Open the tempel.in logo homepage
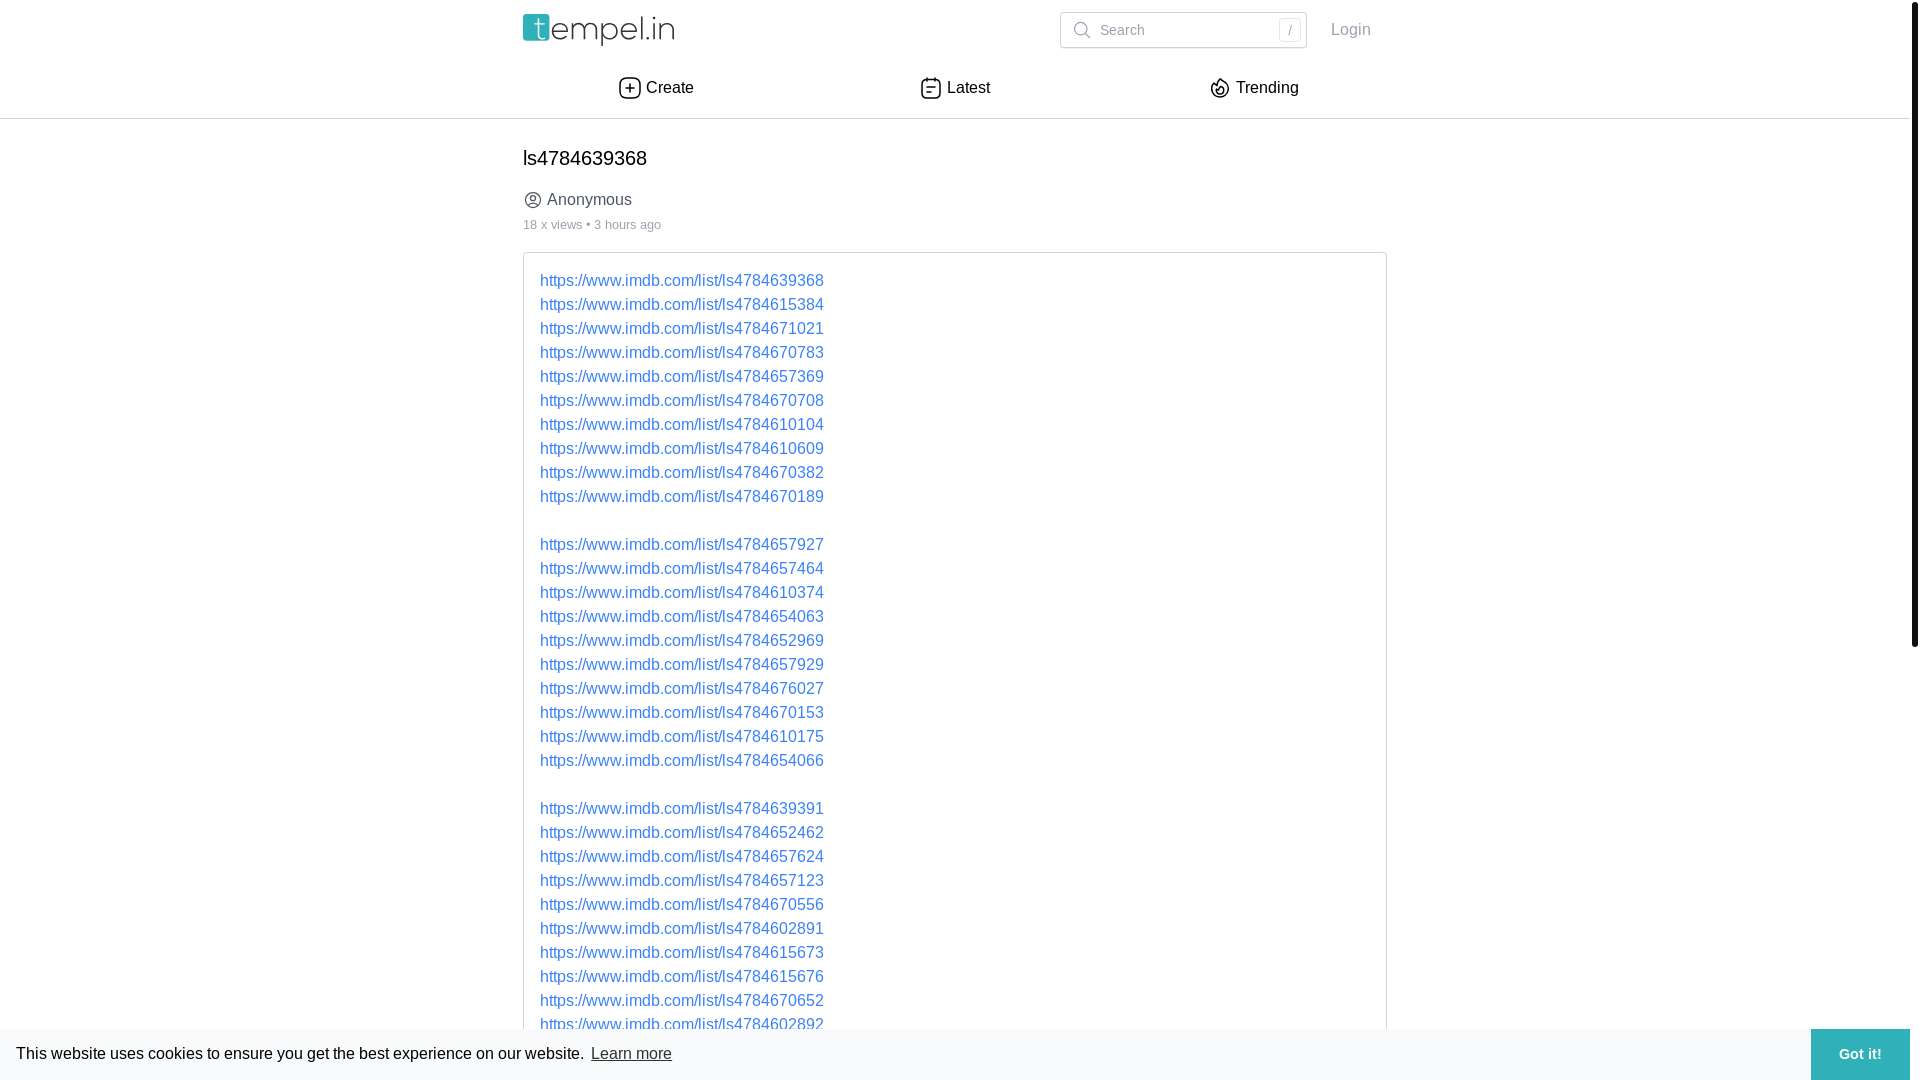The width and height of the screenshot is (1920, 1080). 598,30
